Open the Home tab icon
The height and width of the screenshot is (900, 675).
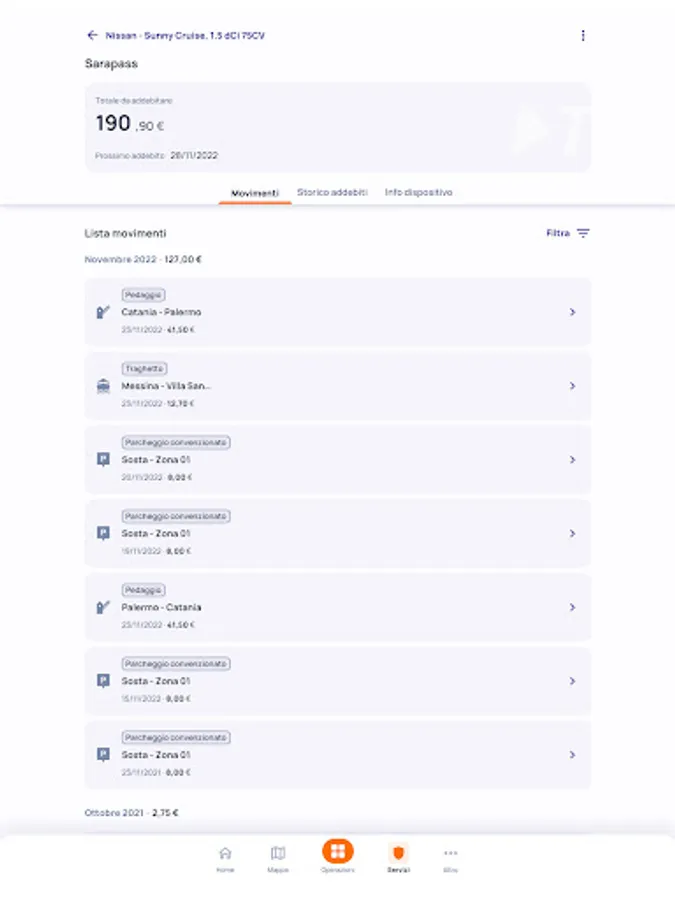pyautogui.click(x=225, y=854)
